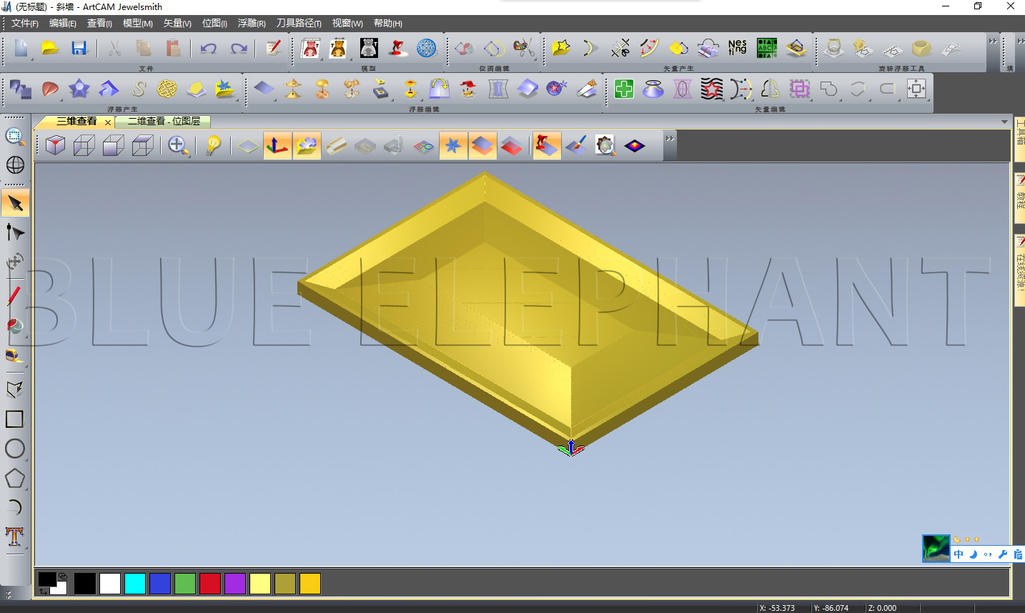Click the yellow star vector creation icon

560,48
